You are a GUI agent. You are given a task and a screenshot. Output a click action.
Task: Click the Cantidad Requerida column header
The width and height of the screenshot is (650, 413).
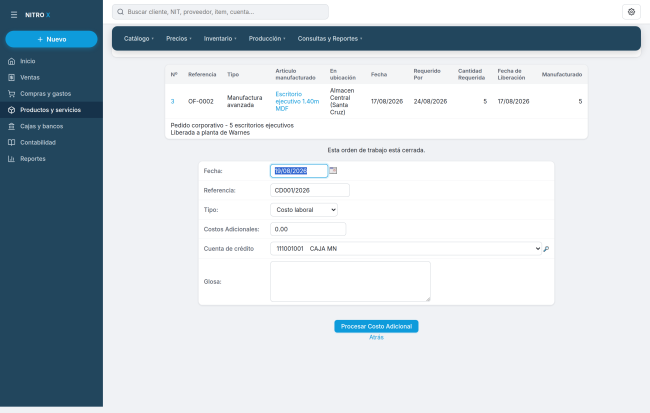[471, 75]
